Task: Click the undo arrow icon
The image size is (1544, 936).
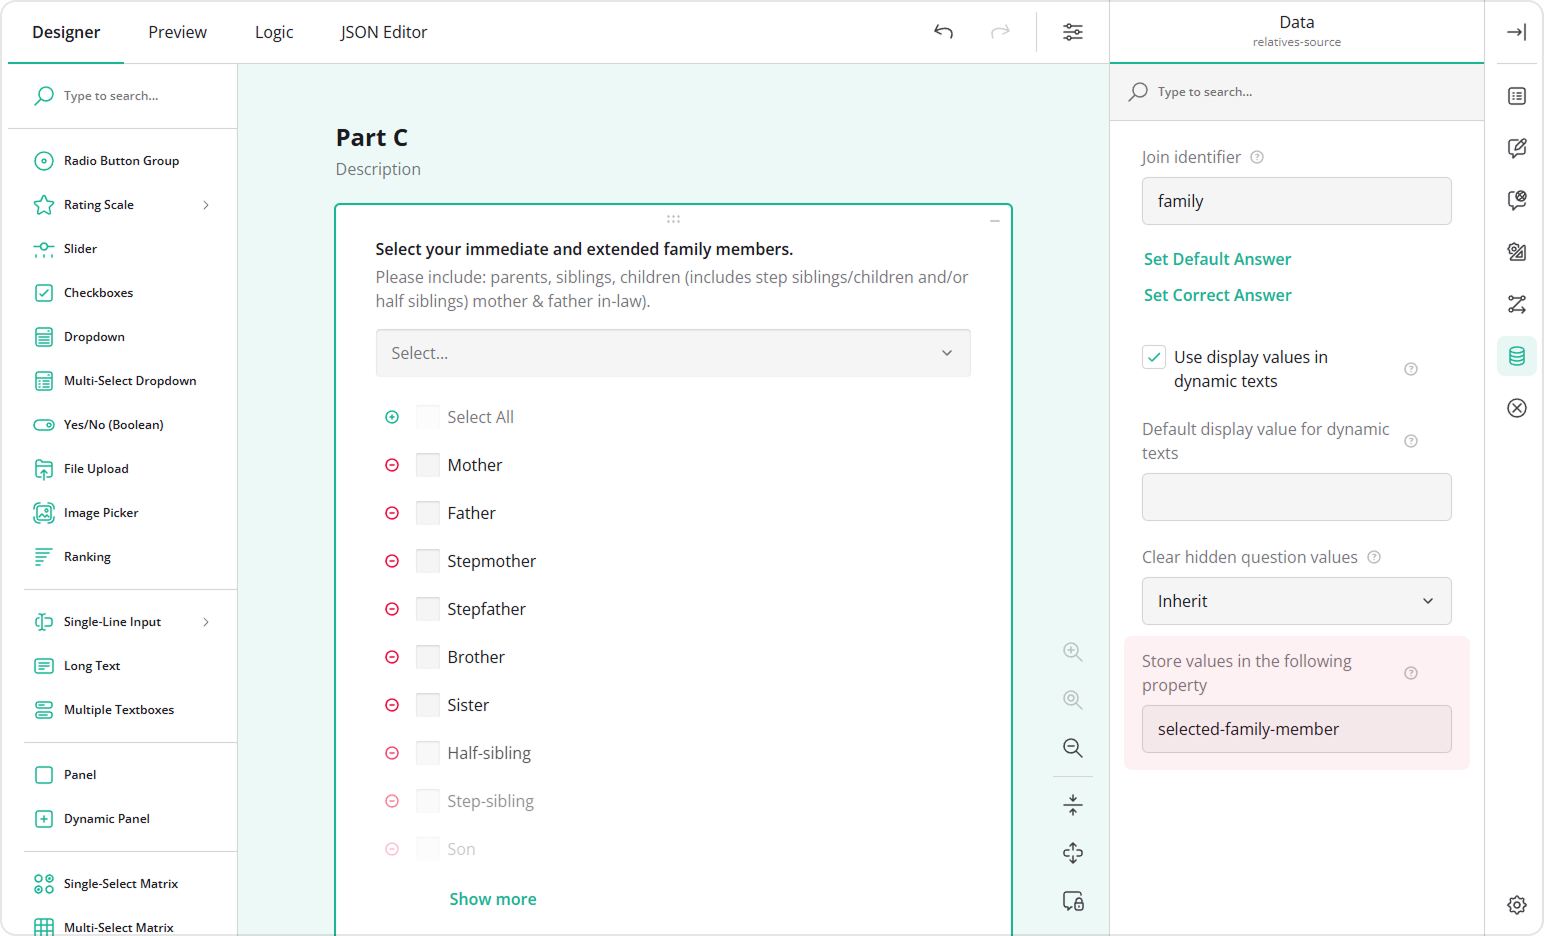Action: [943, 32]
